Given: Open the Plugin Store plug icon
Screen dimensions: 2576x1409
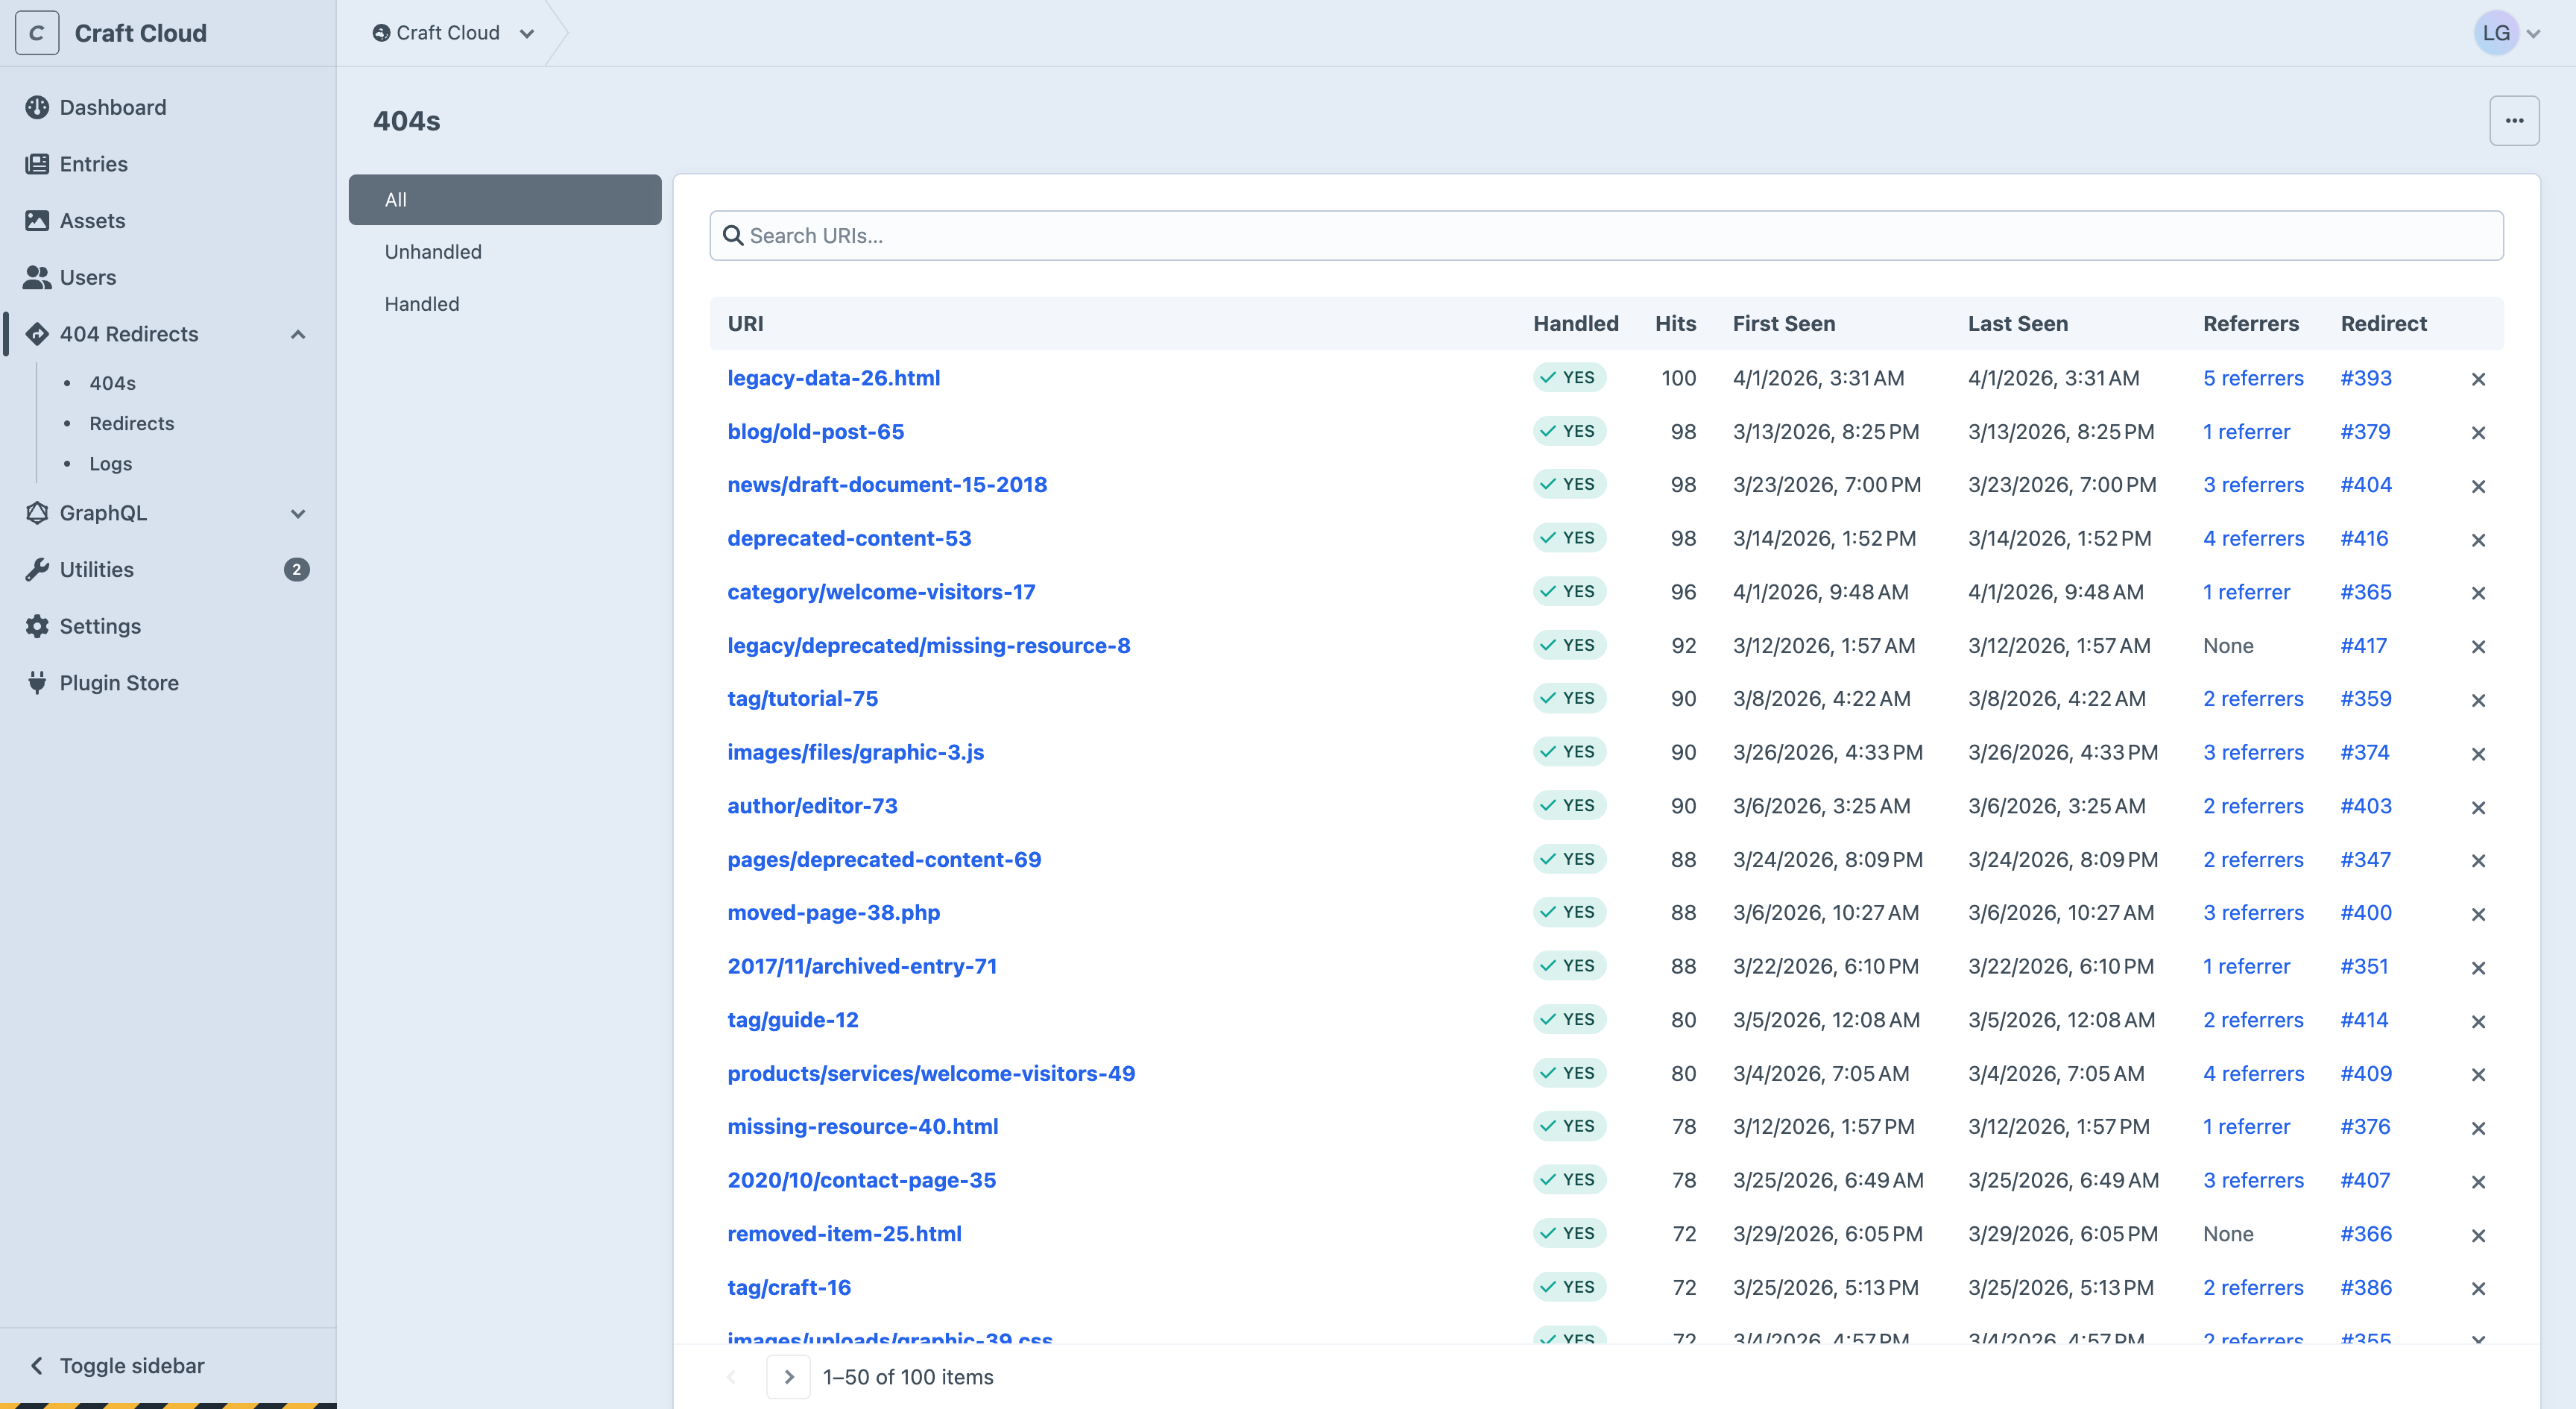Looking at the screenshot, I should click(x=38, y=682).
